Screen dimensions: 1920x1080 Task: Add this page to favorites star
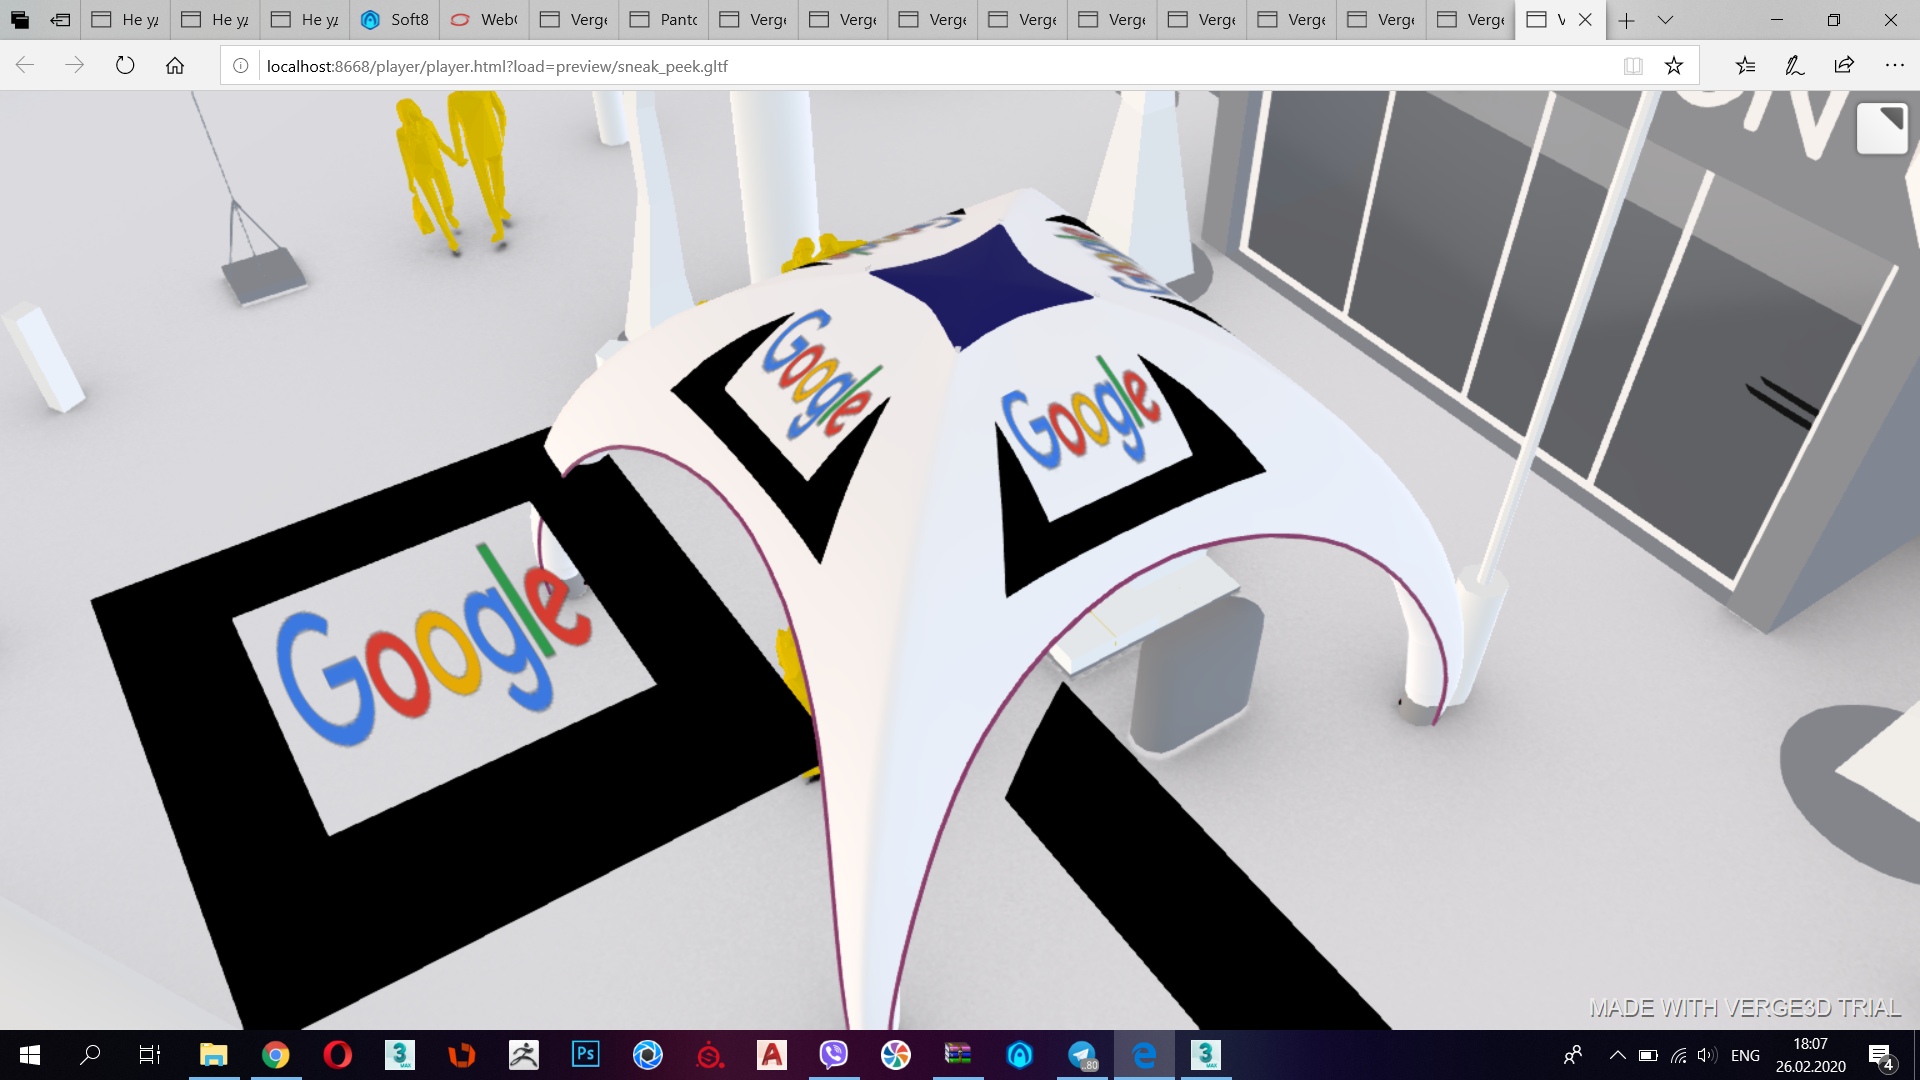pos(1674,66)
